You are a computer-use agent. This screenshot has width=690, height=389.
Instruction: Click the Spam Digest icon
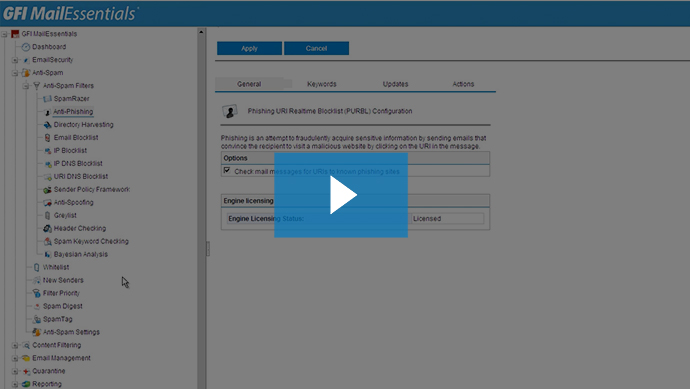pos(37,307)
